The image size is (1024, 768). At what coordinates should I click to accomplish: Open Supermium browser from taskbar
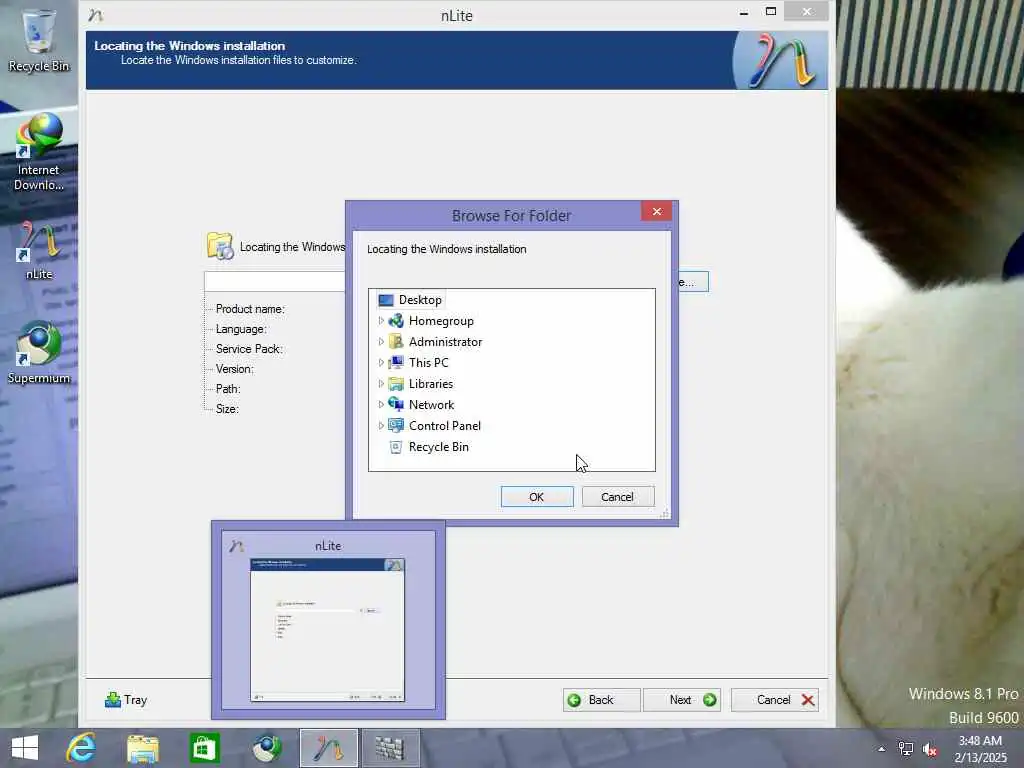click(266, 748)
